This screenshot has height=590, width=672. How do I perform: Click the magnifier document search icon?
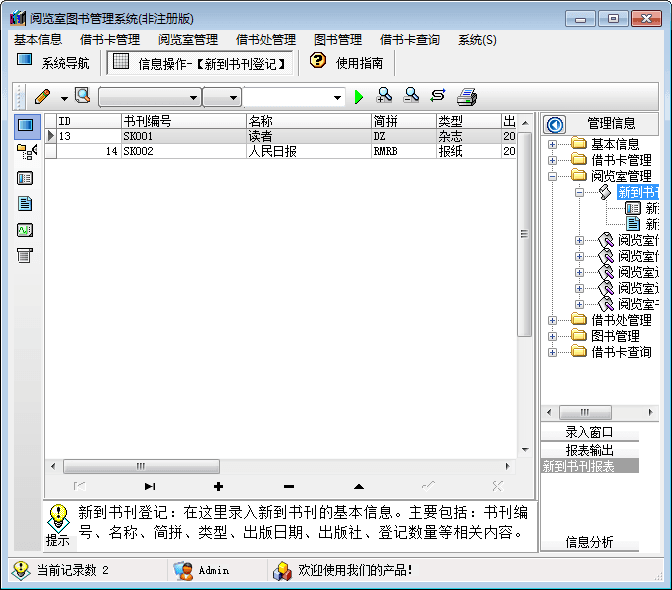82,96
